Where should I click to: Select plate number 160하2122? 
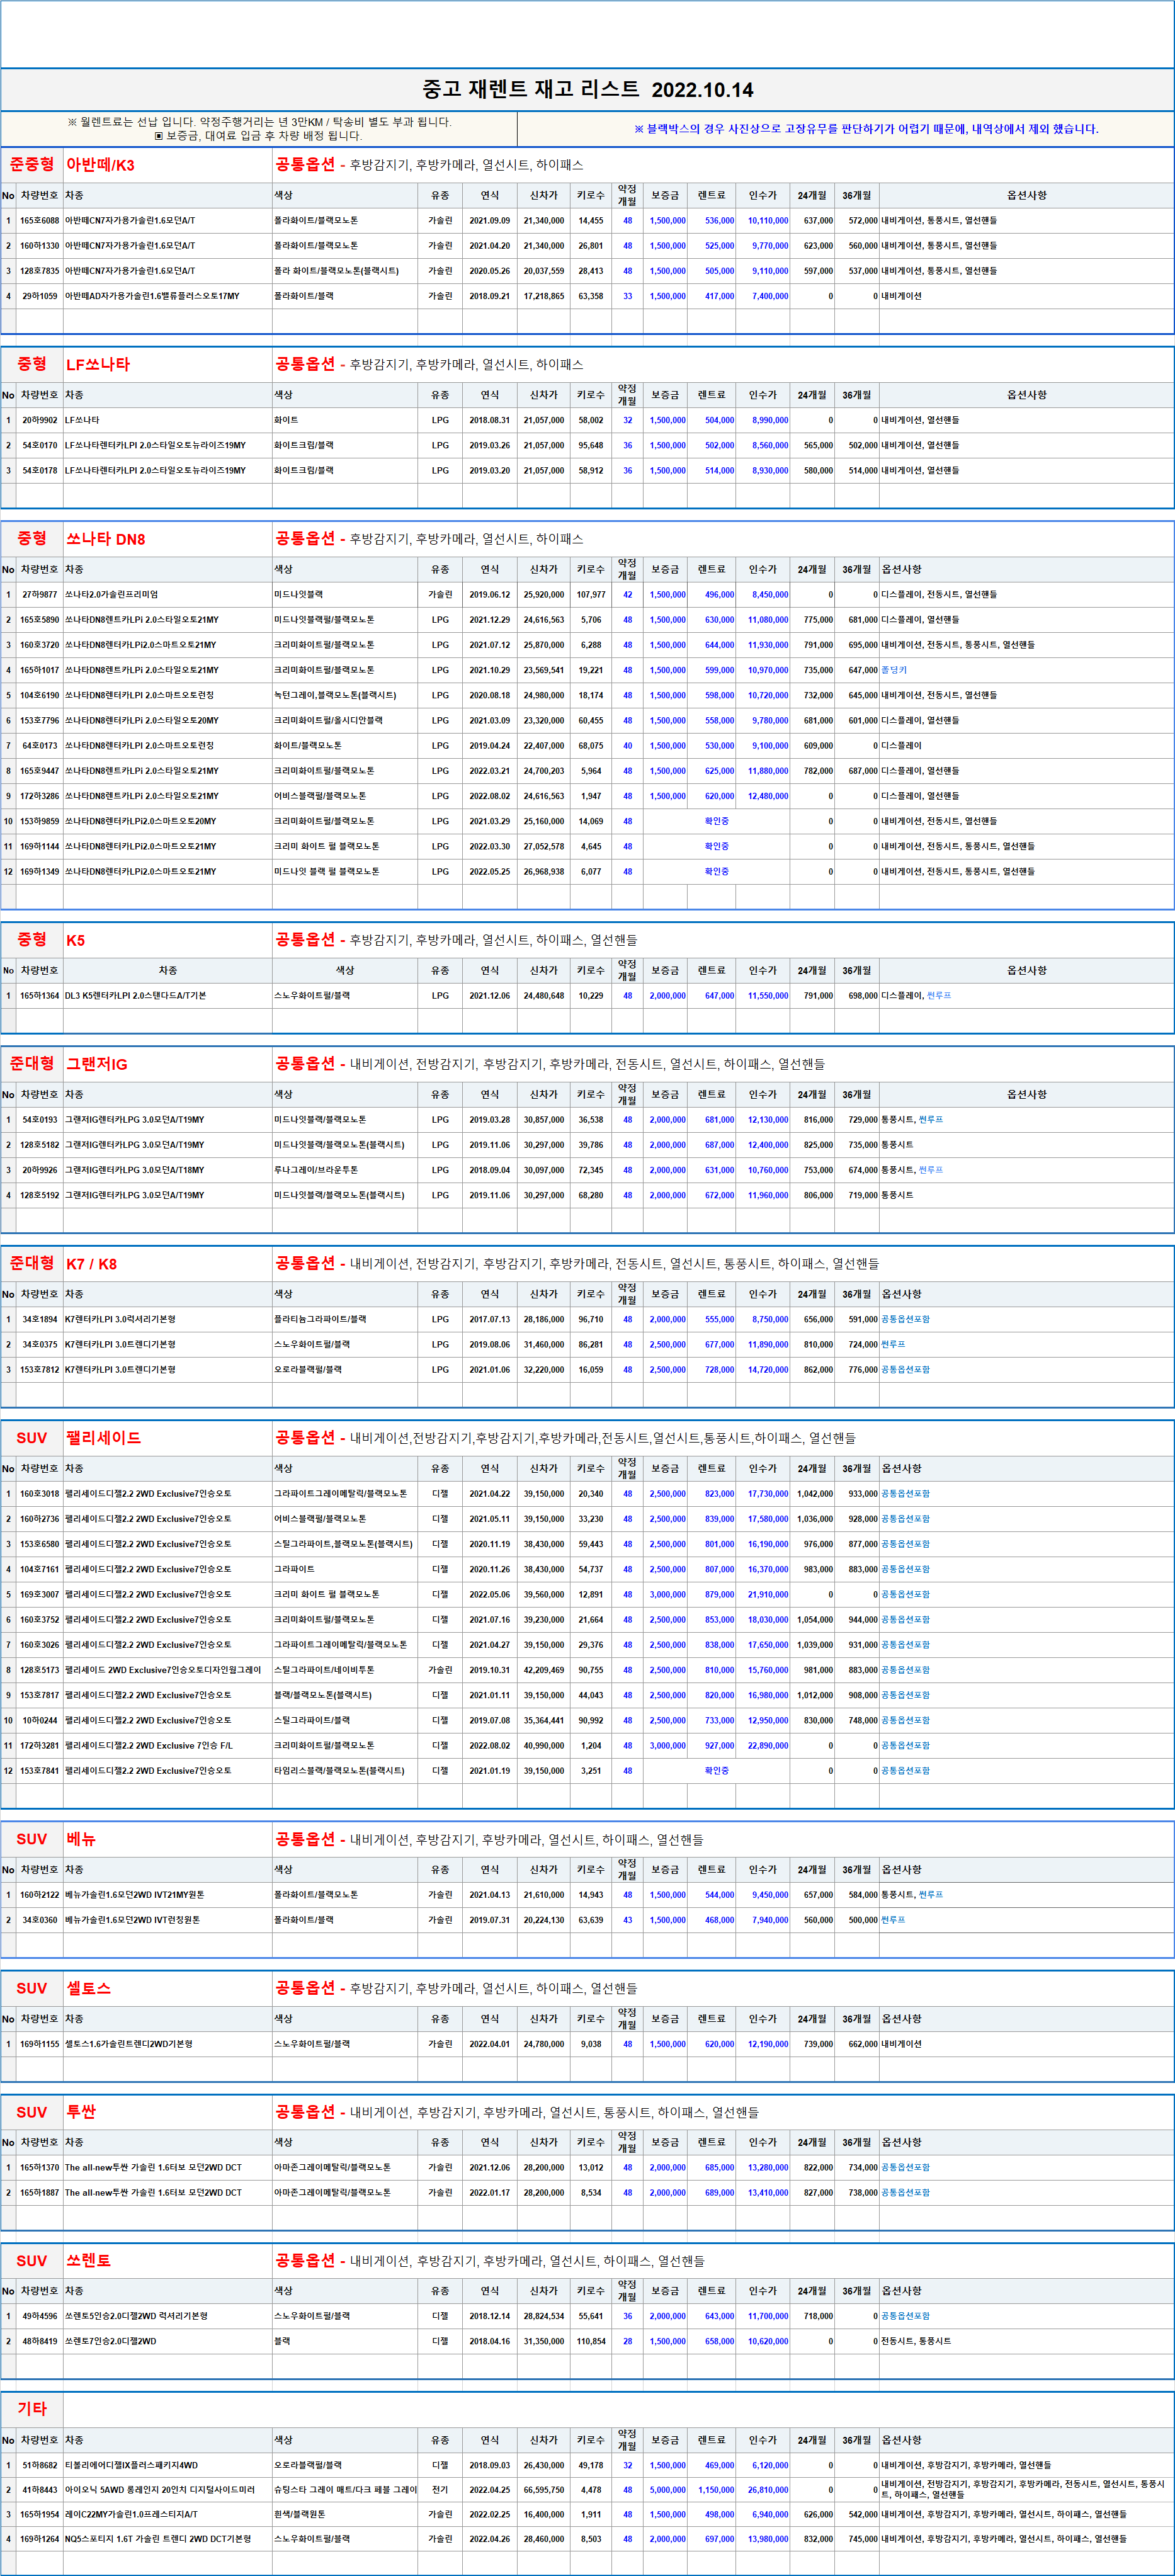[x=40, y=1894]
